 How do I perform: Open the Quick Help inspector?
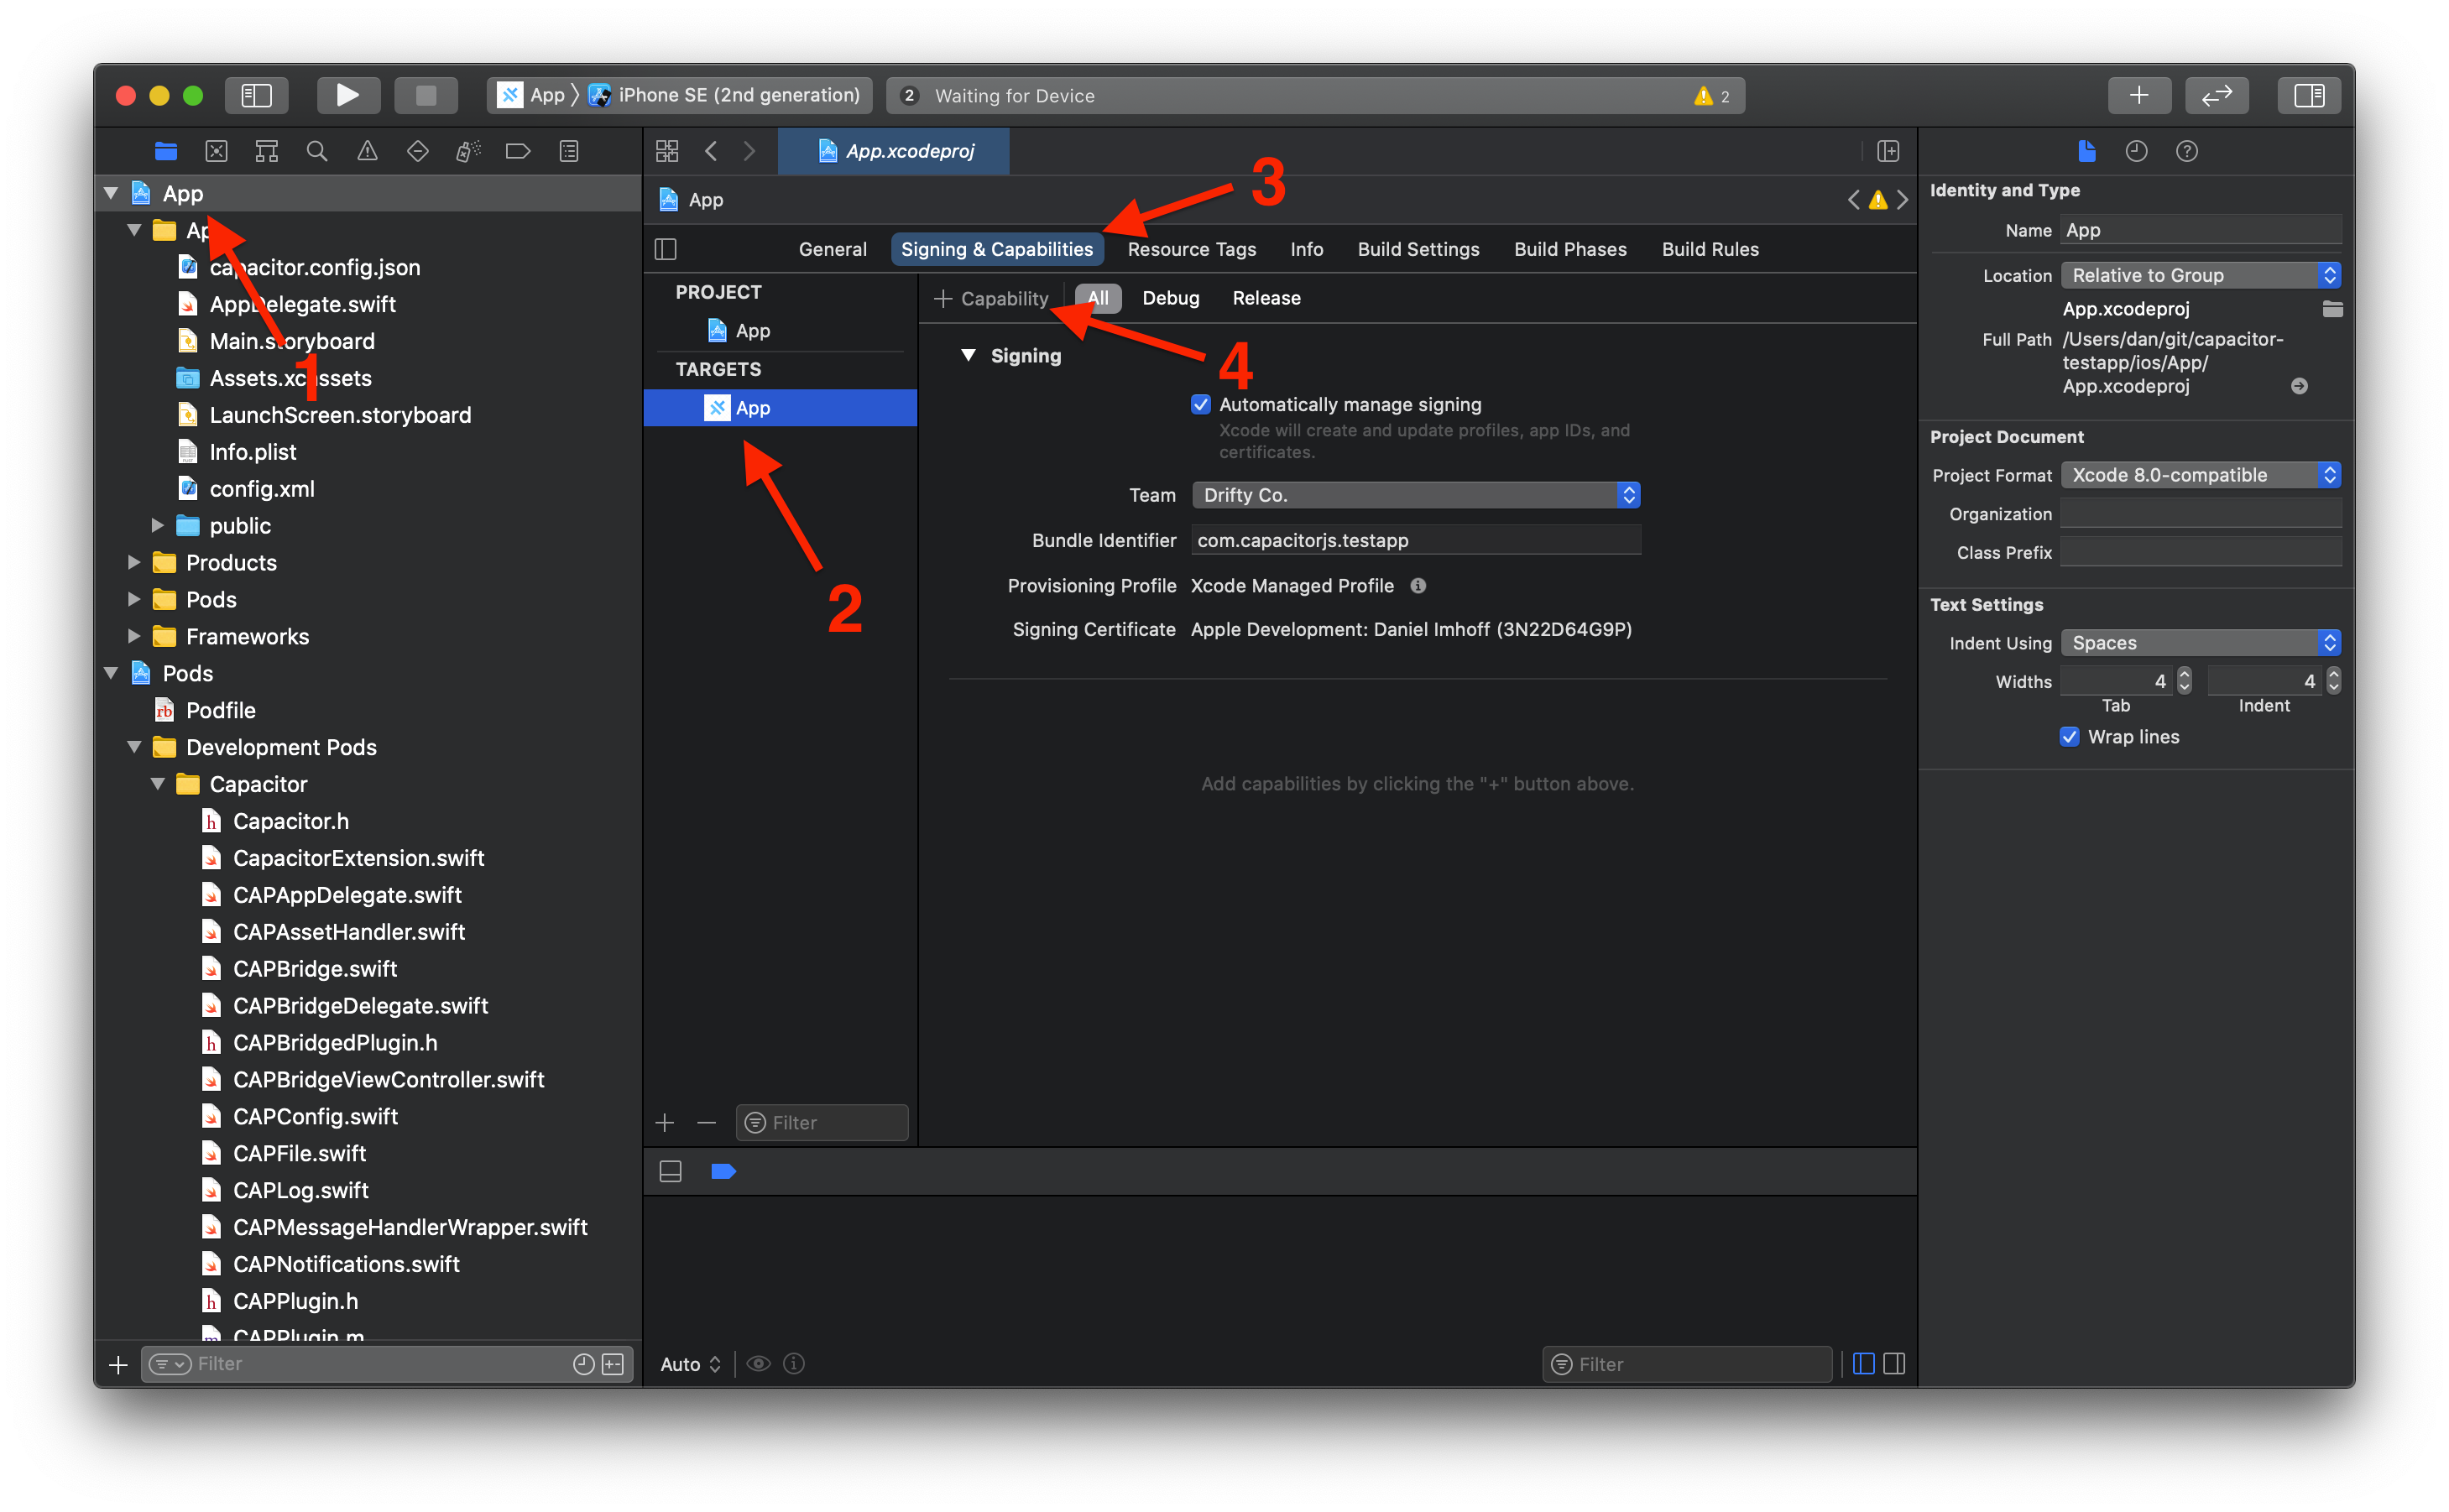tap(2186, 151)
